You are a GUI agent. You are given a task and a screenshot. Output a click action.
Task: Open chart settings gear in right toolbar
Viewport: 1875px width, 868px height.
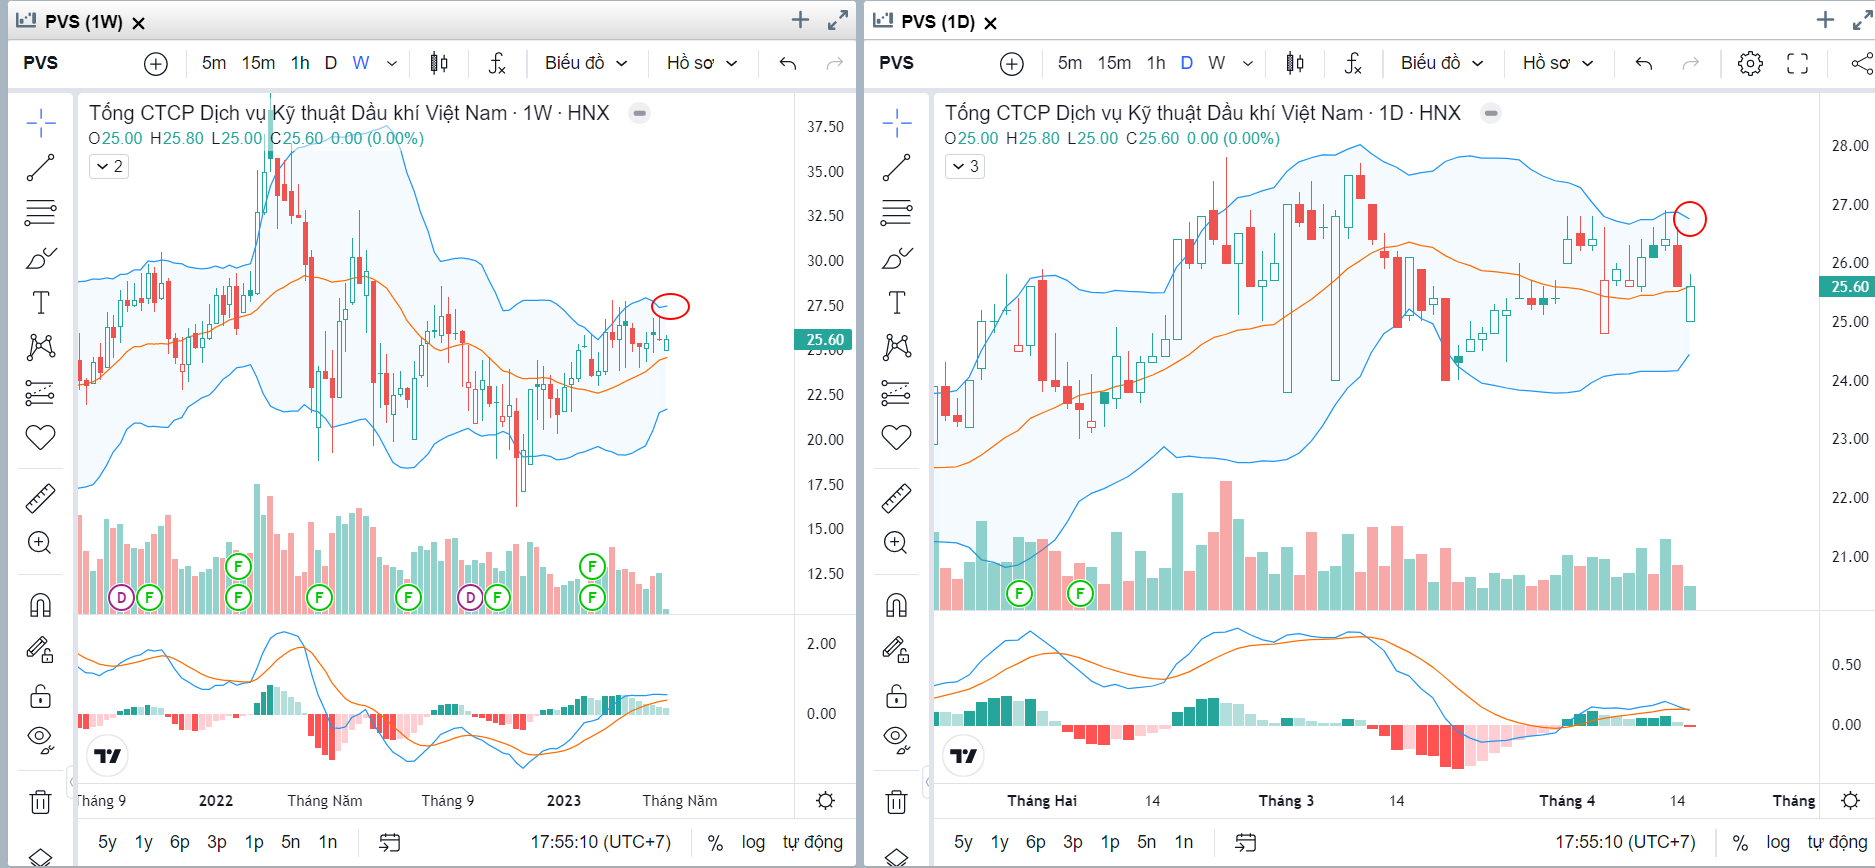pyautogui.click(x=1750, y=63)
